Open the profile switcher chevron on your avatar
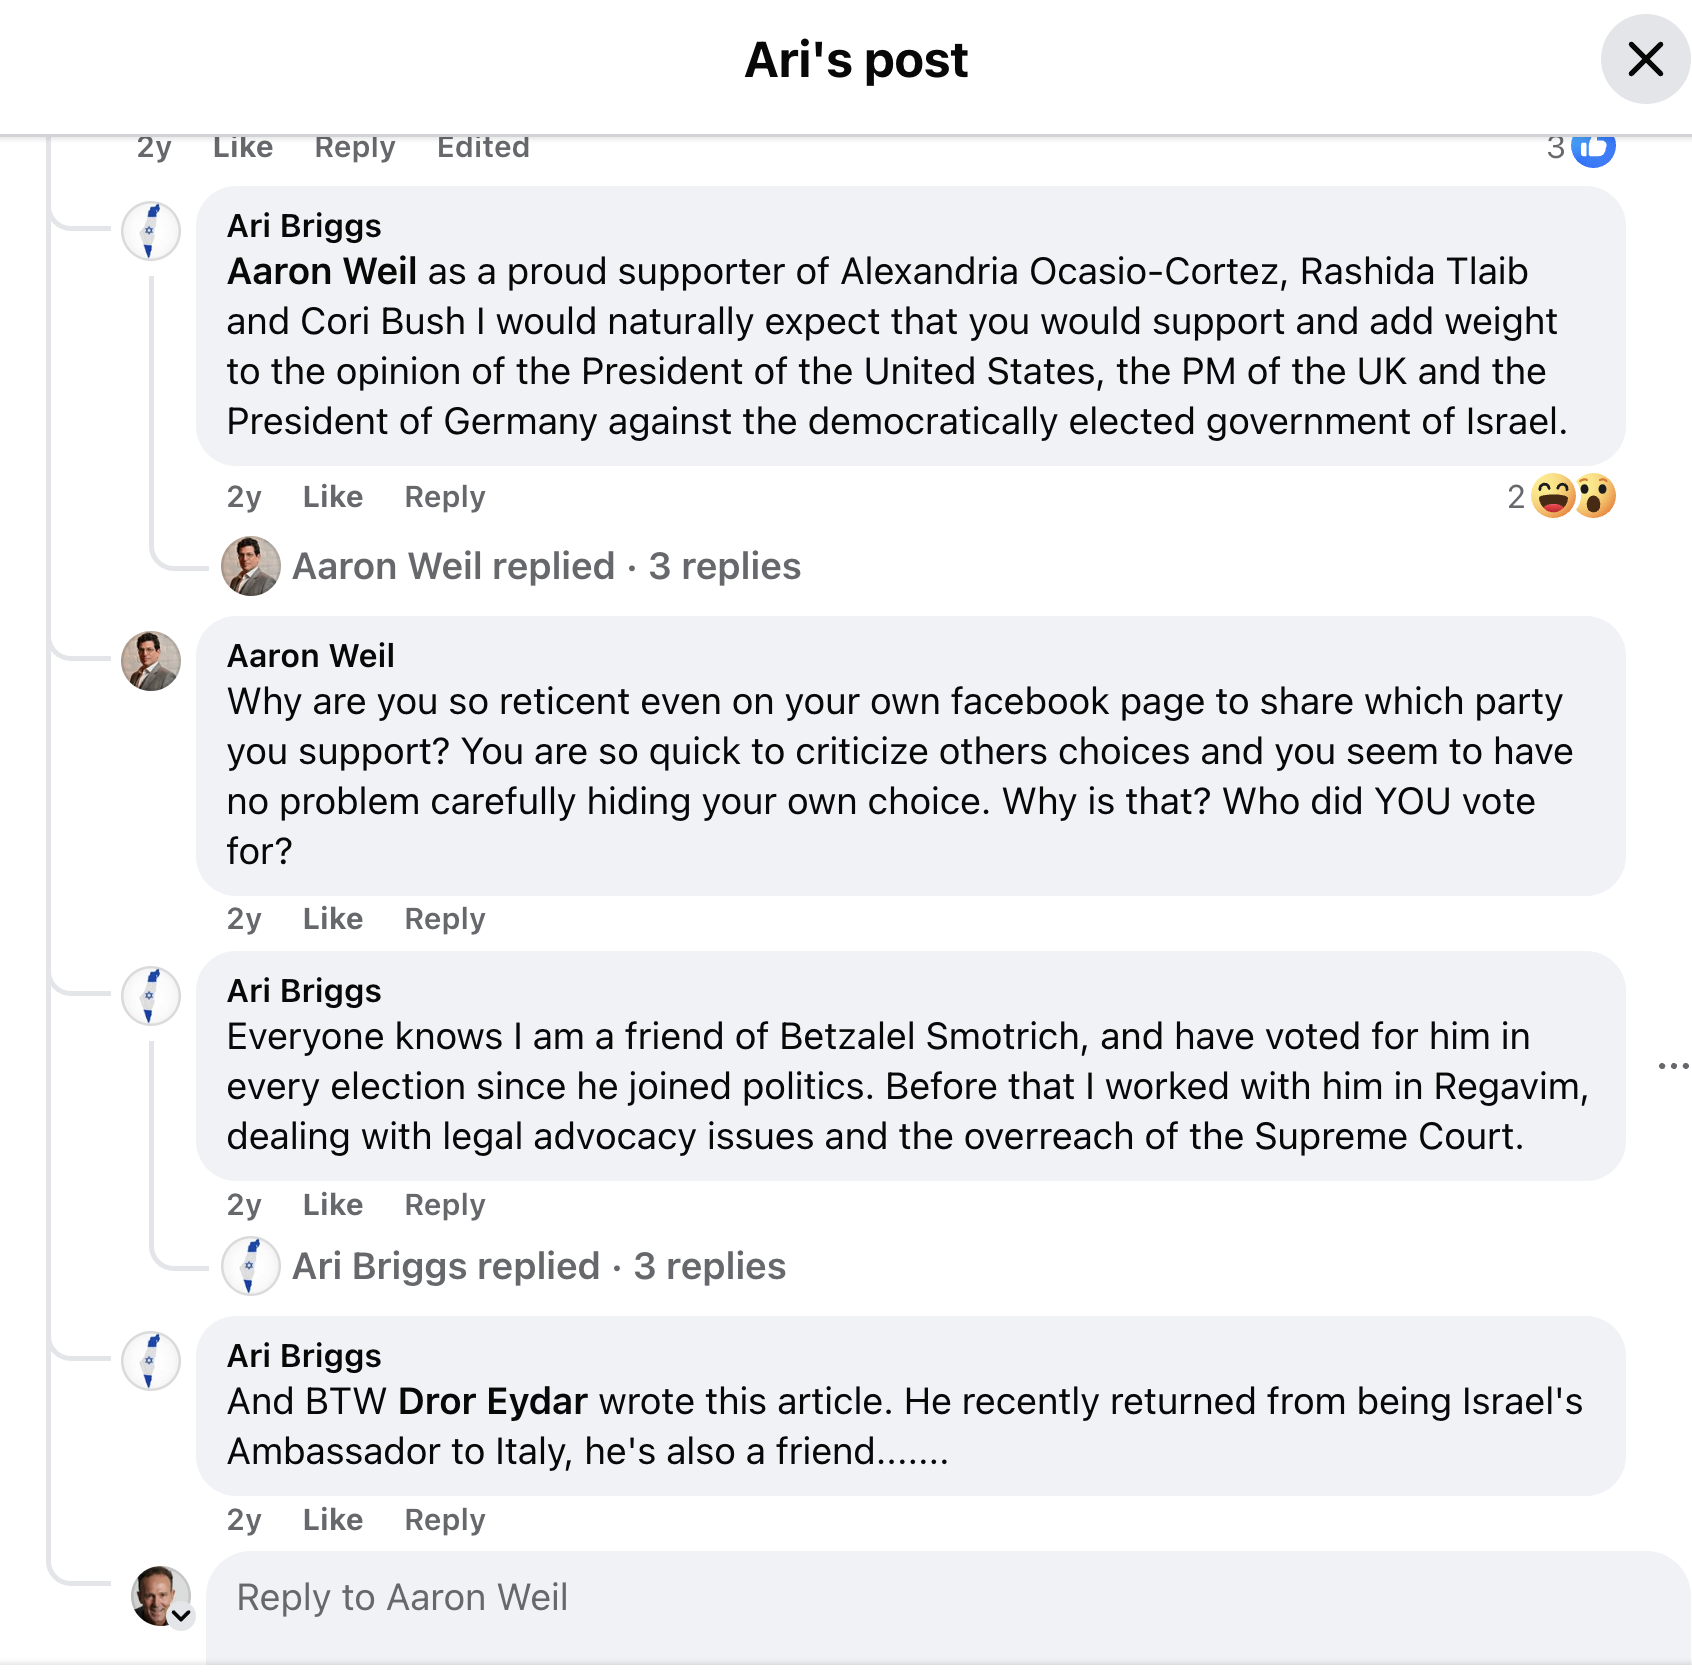1692x1672 pixels. [x=182, y=1615]
